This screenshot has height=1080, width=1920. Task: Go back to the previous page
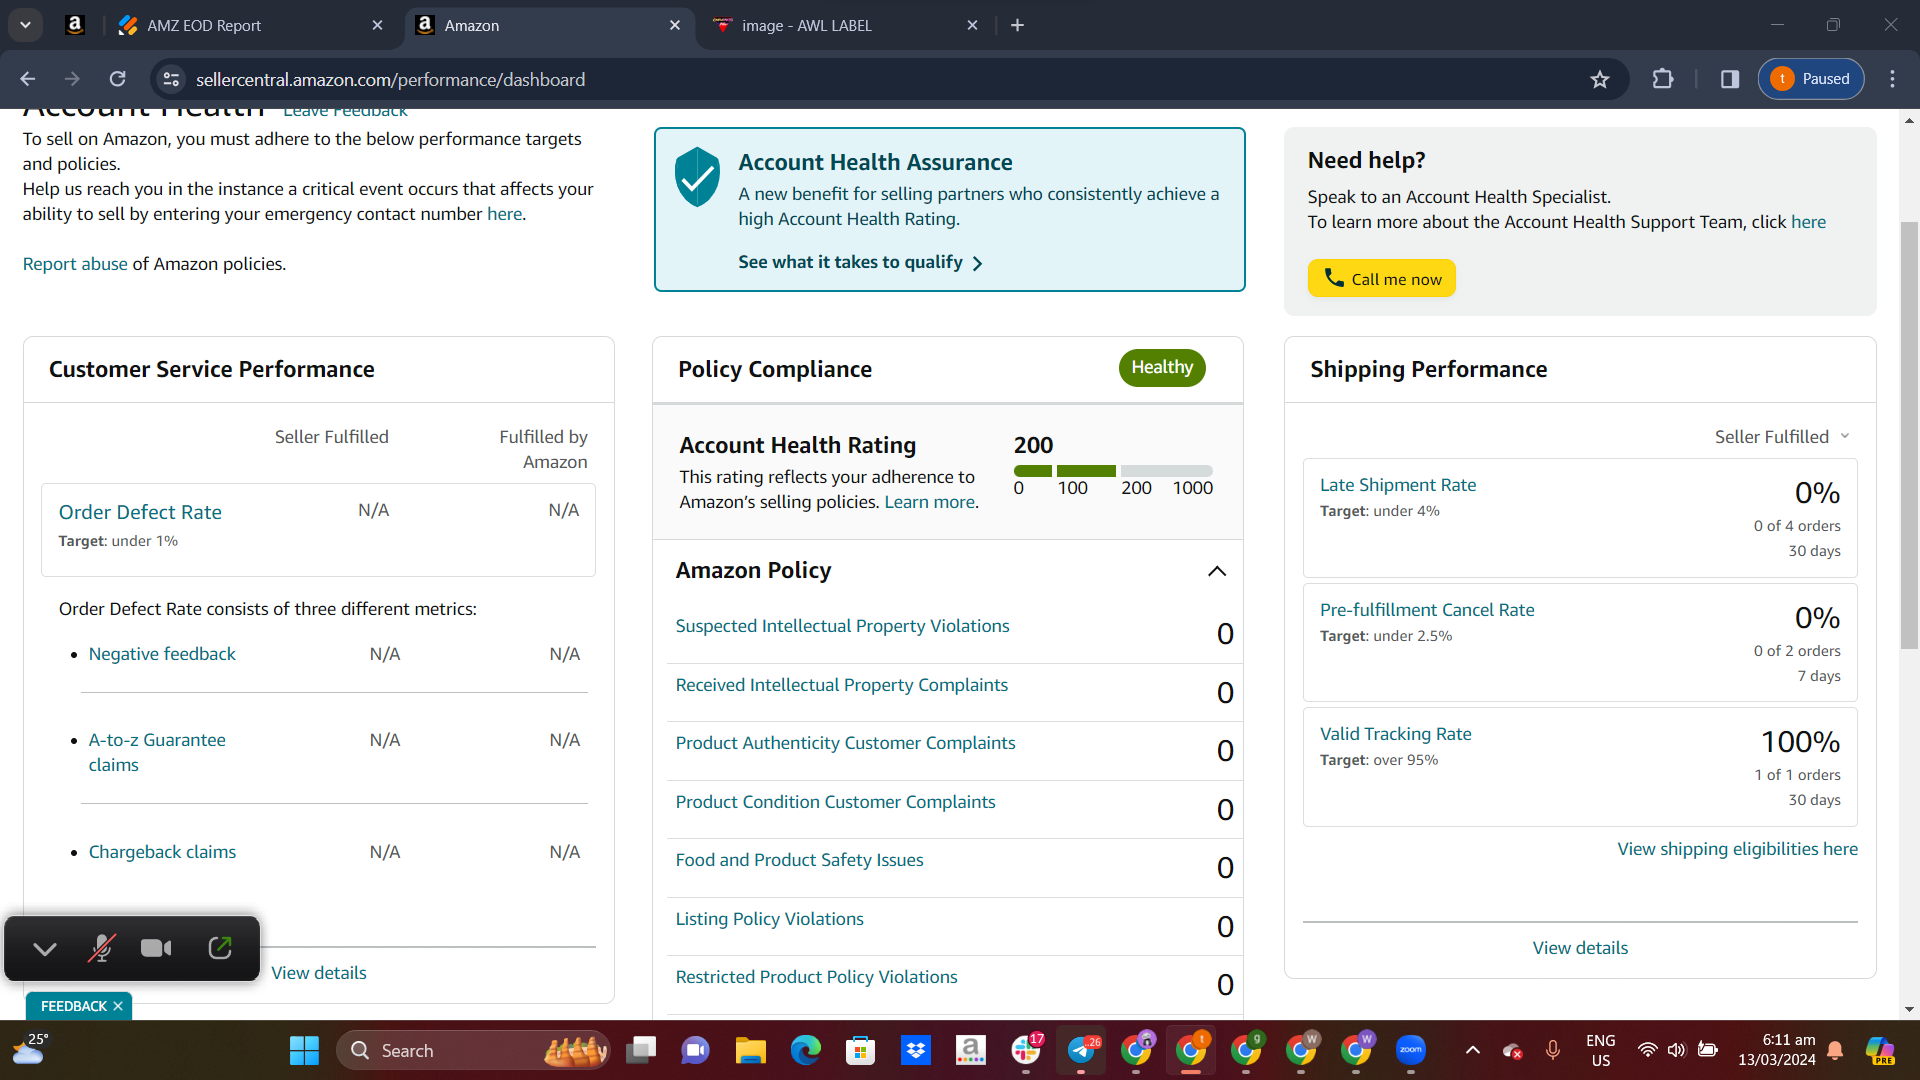point(28,79)
